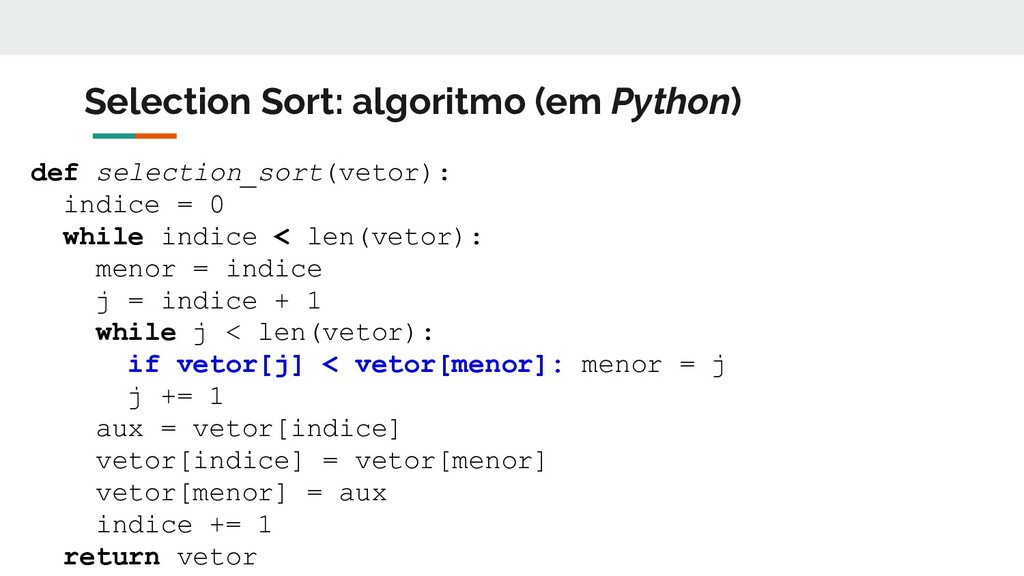Click the line 'vetor[indice] = vetor[menor]'
The height and width of the screenshot is (576, 1024).
321,461
